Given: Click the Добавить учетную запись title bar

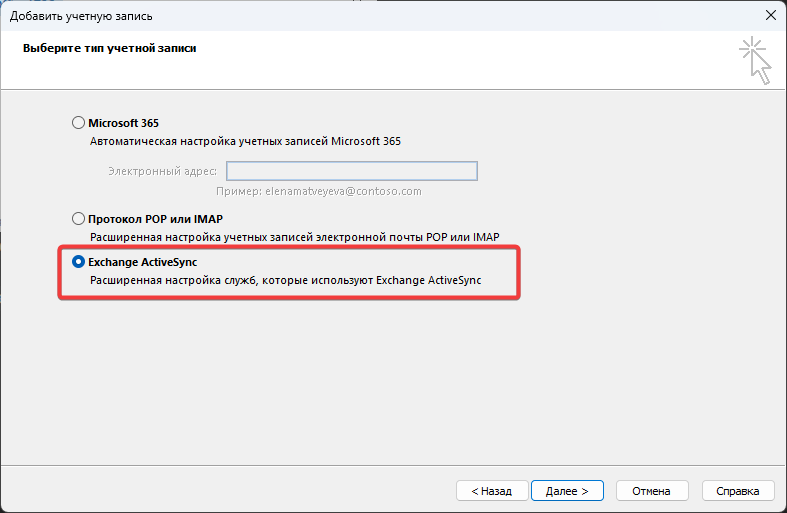Looking at the screenshot, I should click(300, 16).
